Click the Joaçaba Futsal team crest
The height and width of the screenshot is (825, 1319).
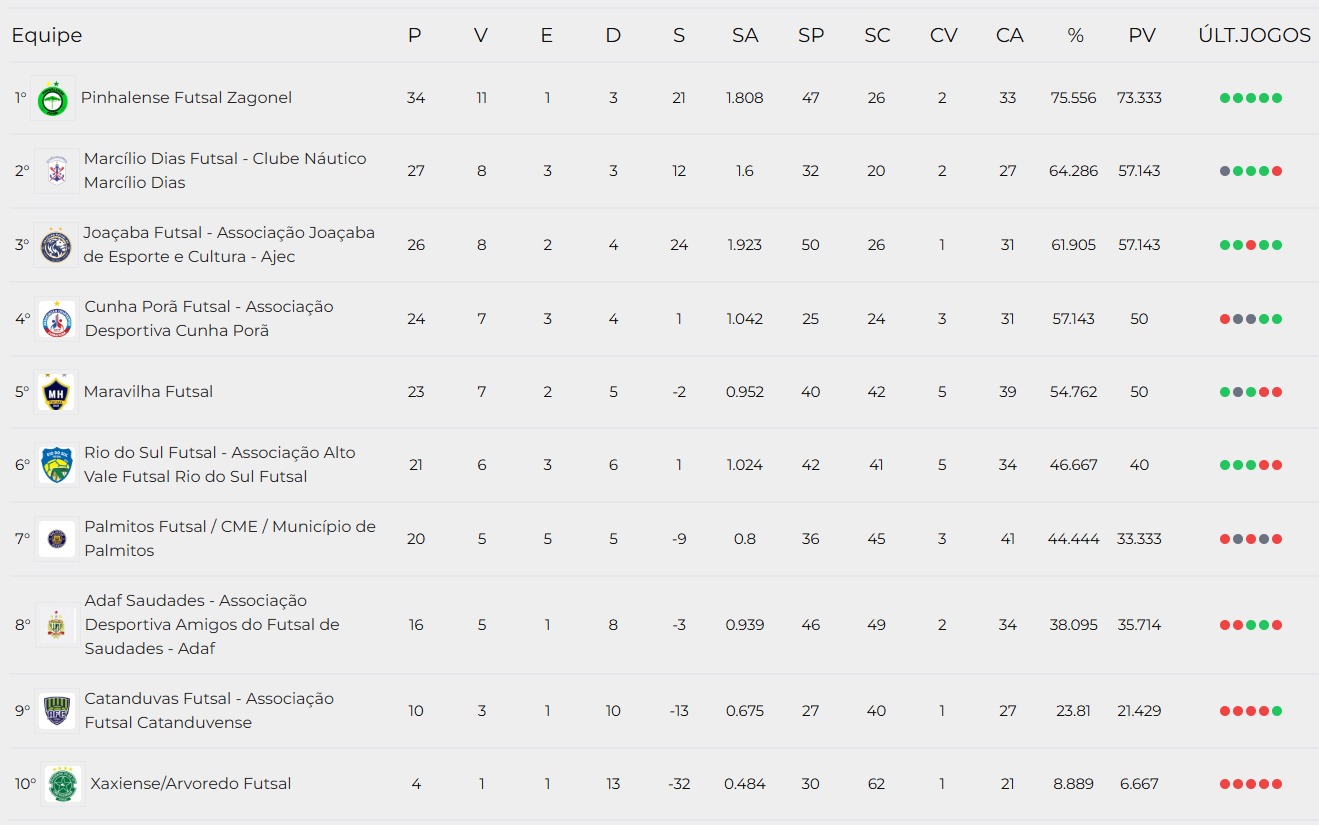[56, 245]
